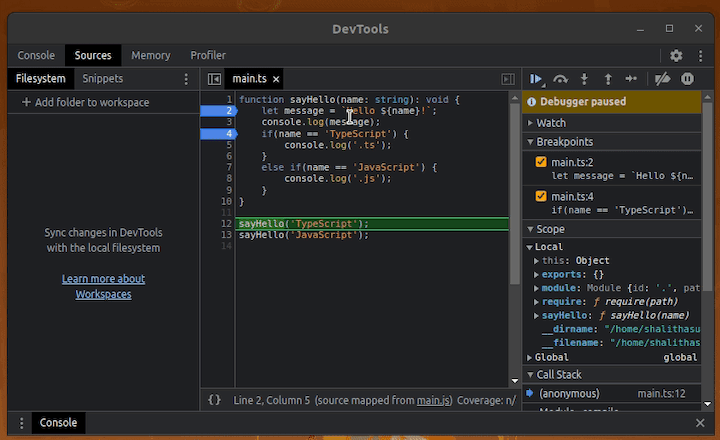Hide the navigator sidebar icon

(214, 79)
